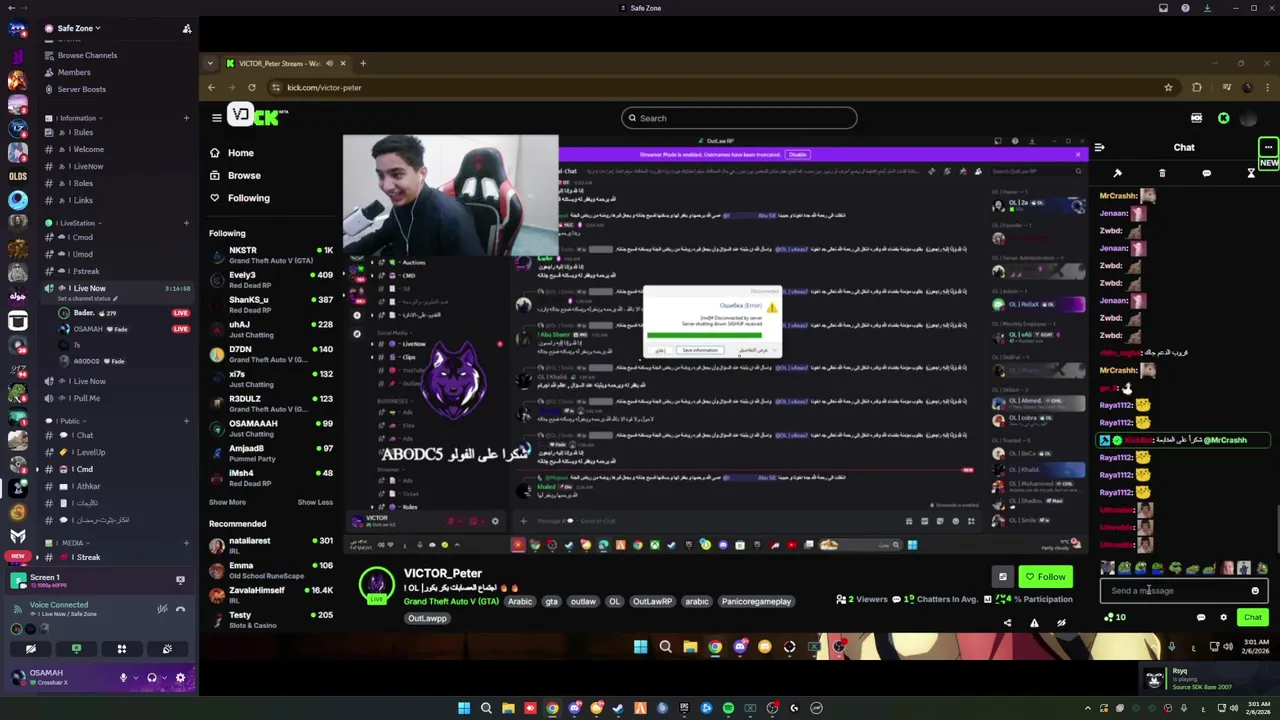
Task: Click the Arabic stream tag
Action: [x=520, y=602]
